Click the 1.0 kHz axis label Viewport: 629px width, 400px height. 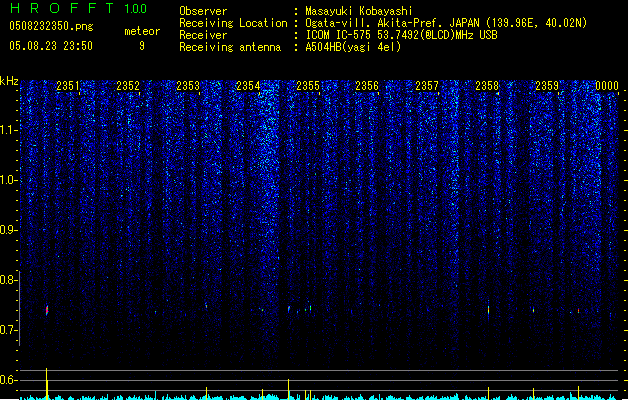pyautogui.click(x=8, y=180)
